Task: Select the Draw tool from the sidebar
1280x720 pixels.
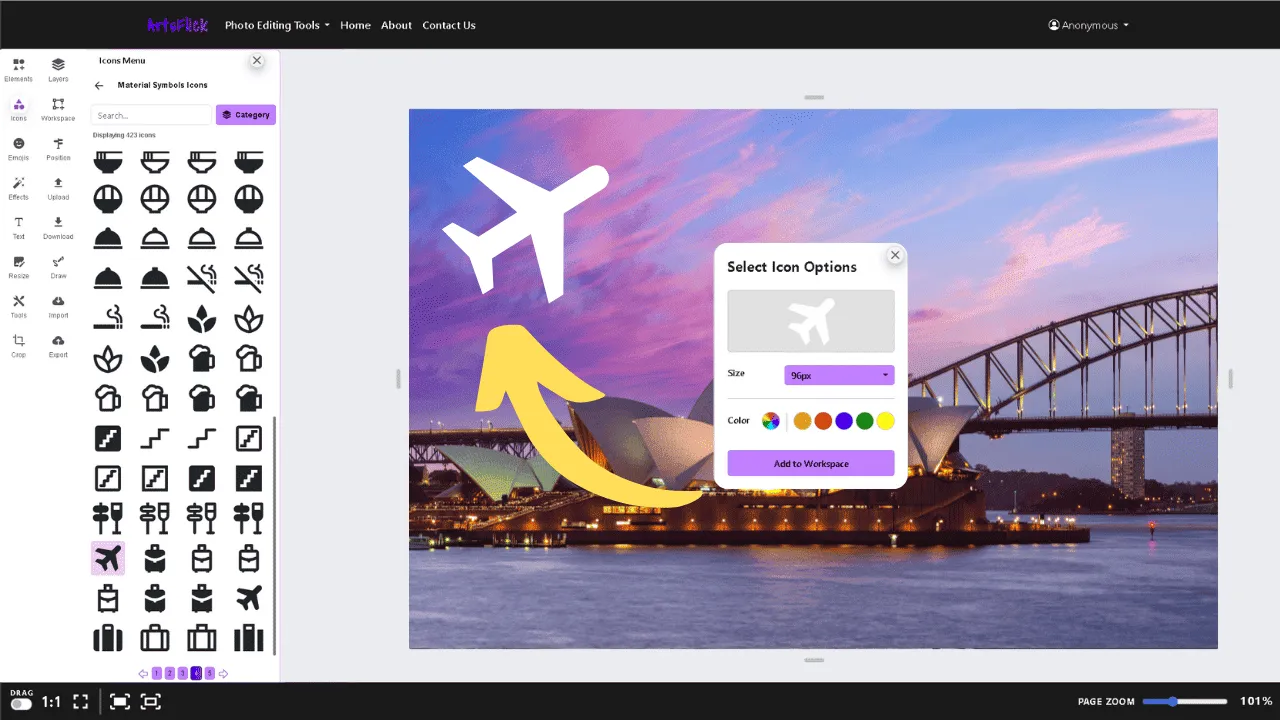Action: pos(57,268)
